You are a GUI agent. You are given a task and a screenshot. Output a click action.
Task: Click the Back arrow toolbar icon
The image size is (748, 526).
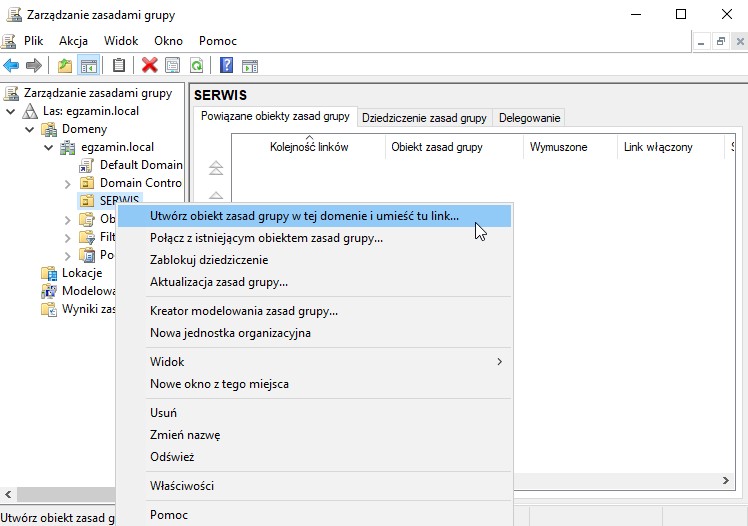coord(11,66)
